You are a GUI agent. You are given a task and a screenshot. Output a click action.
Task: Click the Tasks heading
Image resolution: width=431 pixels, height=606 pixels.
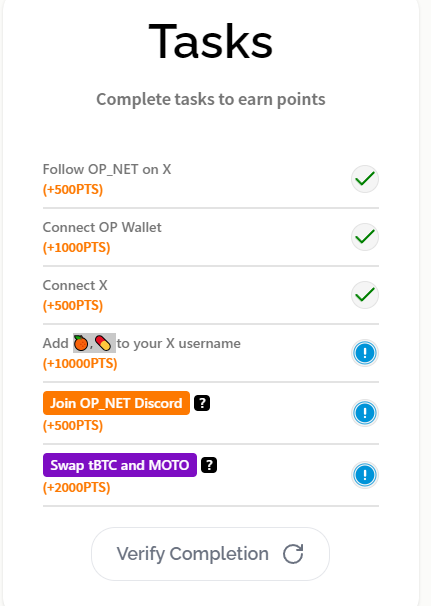click(211, 41)
